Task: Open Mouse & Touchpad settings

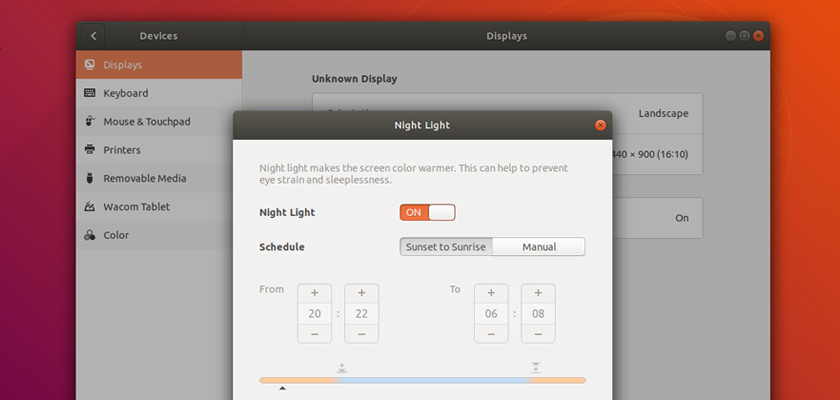Action: pos(159,122)
